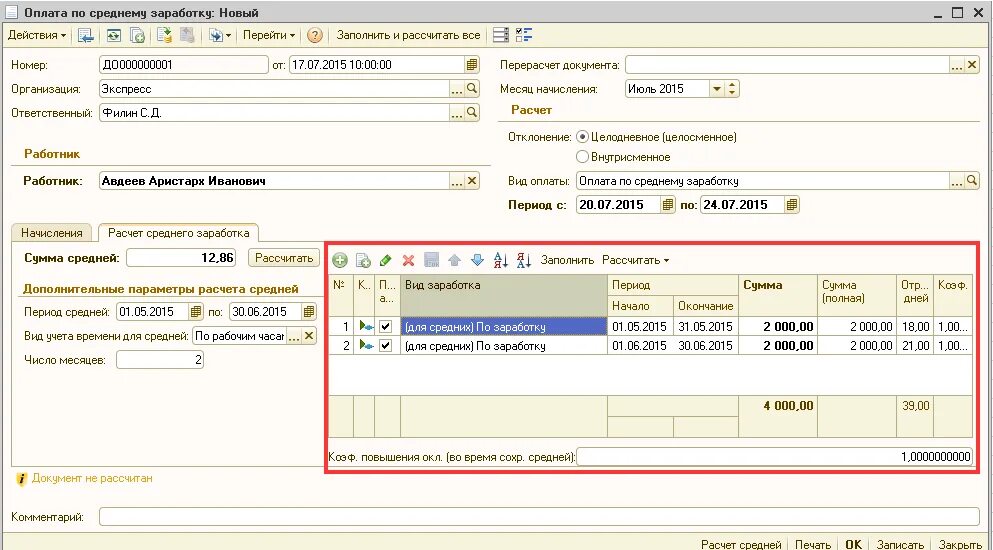Click Заполнить in table toolbar
This screenshot has width=993, height=550.
click(x=567, y=260)
